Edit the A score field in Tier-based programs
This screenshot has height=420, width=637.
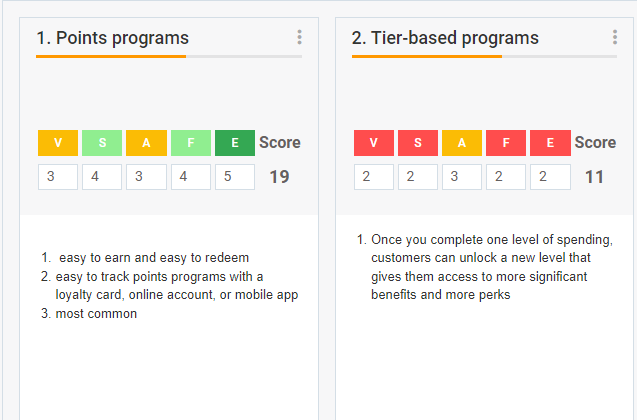(462, 177)
